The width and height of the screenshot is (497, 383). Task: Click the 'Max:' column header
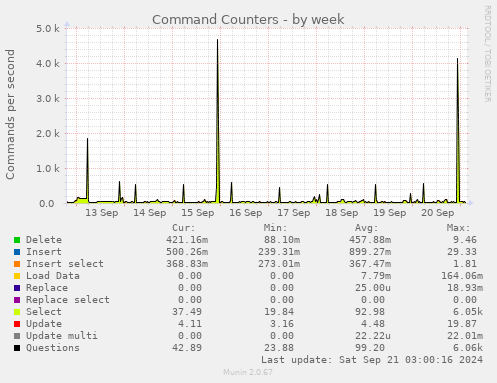pyautogui.click(x=458, y=228)
